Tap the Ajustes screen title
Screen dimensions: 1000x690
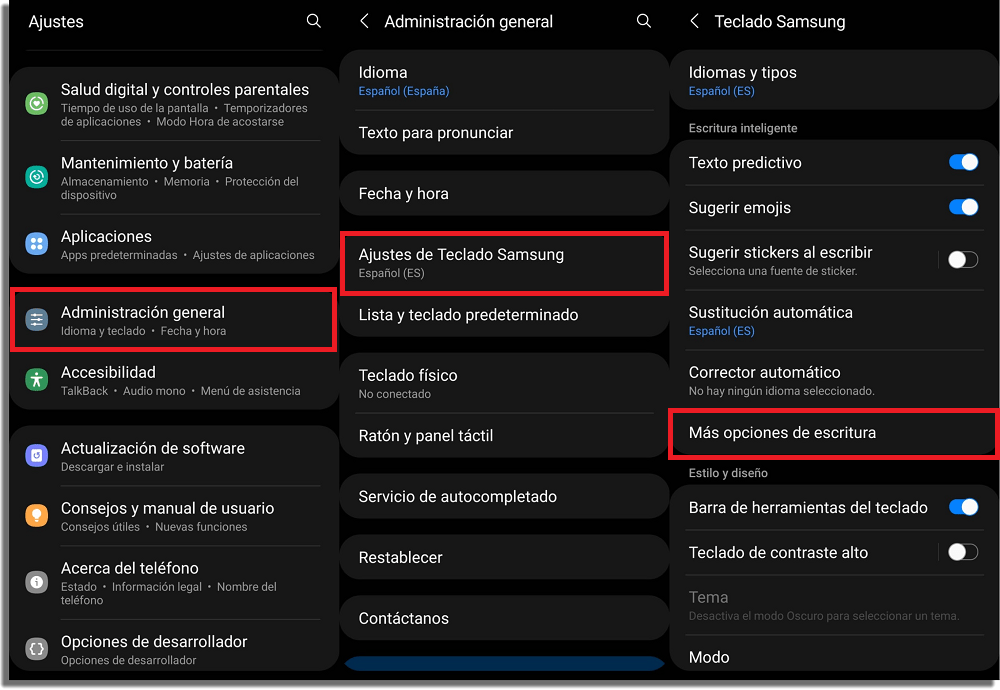pyautogui.click(x=56, y=22)
